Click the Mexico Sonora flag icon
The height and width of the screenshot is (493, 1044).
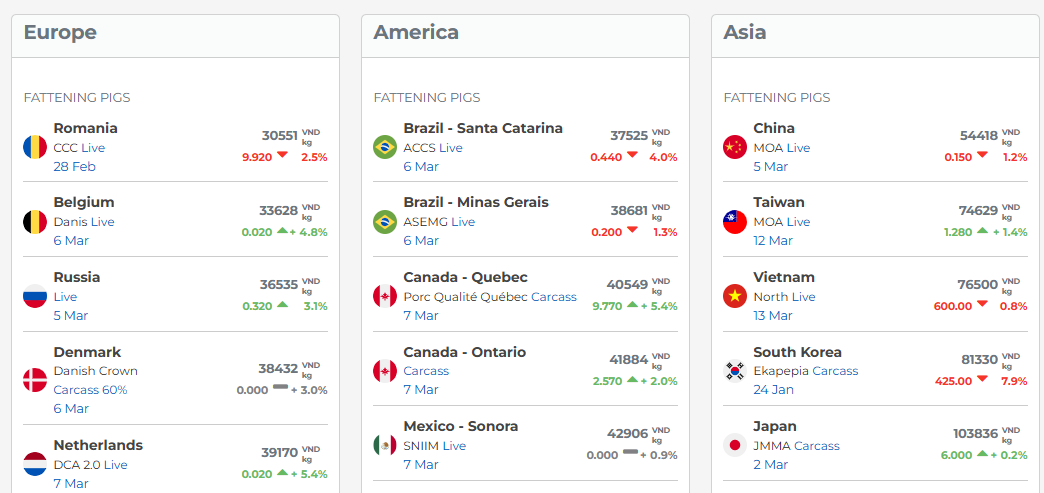385,445
